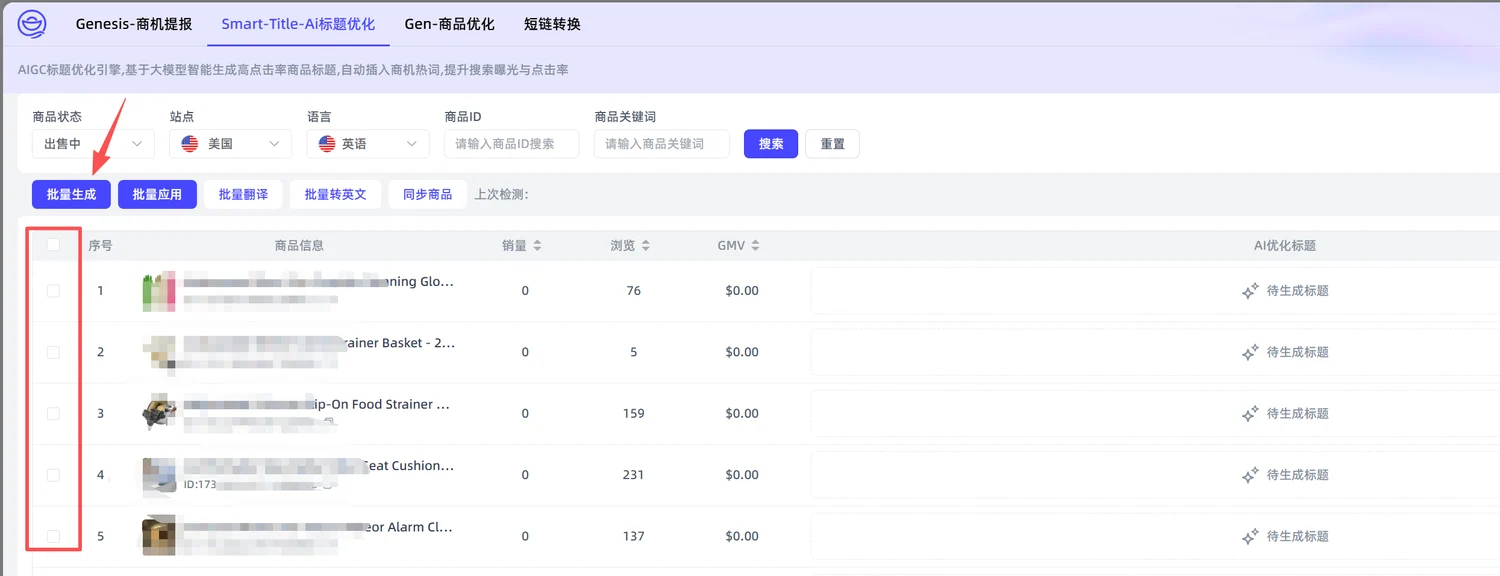This screenshot has height=576, width=1500.
Task: Click sparkle icon in row 3
Action: (x=1250, y=413)
